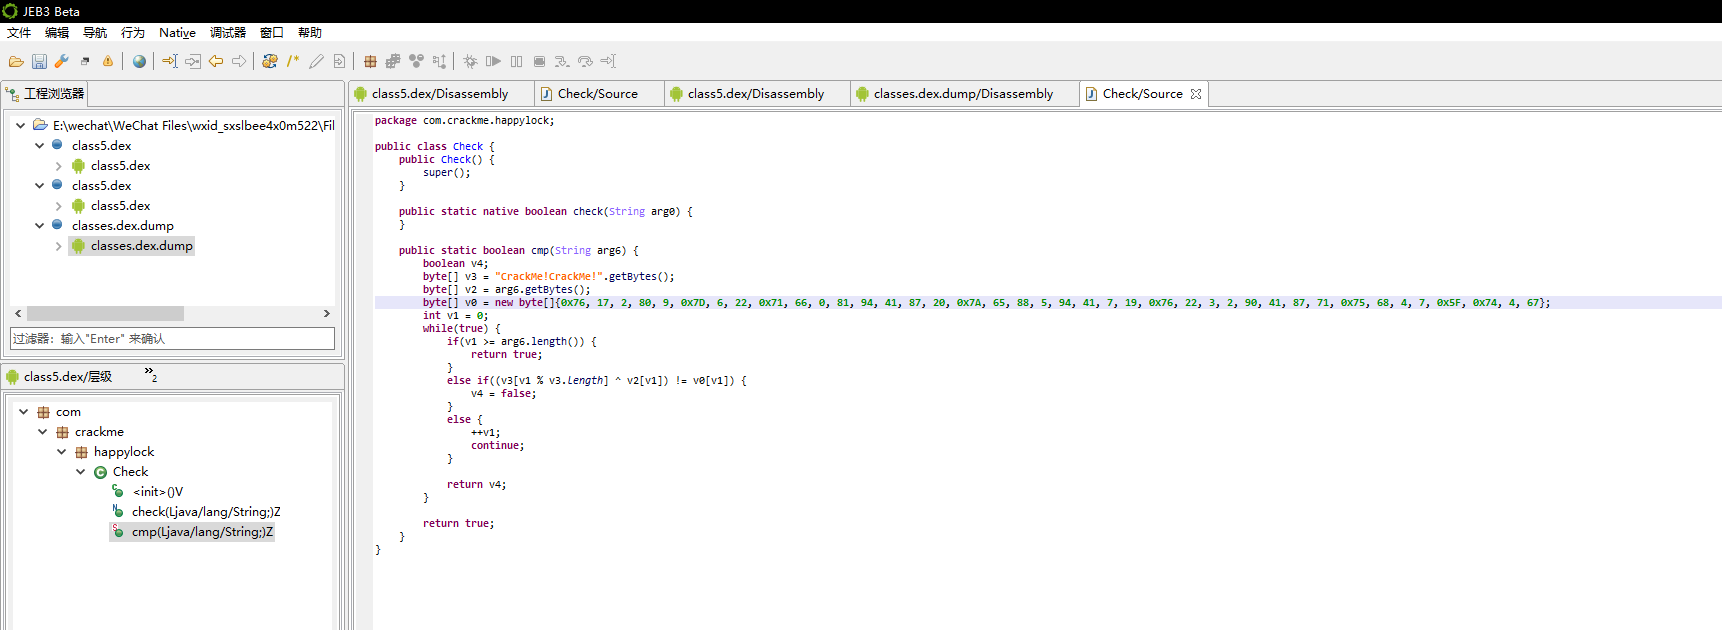This screenshot has height=630, width=1722.
Task: Select the classes.dex.dump highlighted tree item
Action: pos(132,246)
